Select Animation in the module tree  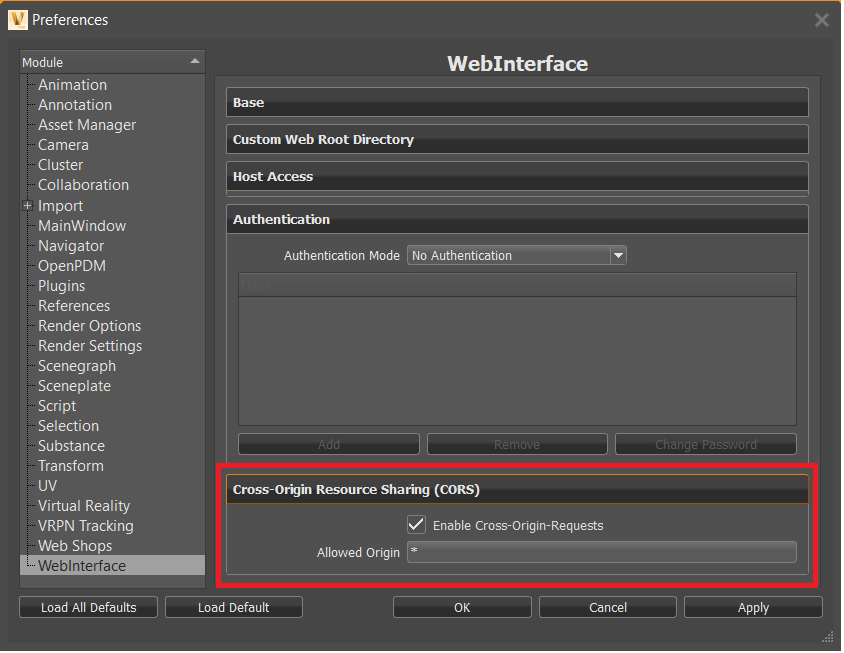pos(72,85)
